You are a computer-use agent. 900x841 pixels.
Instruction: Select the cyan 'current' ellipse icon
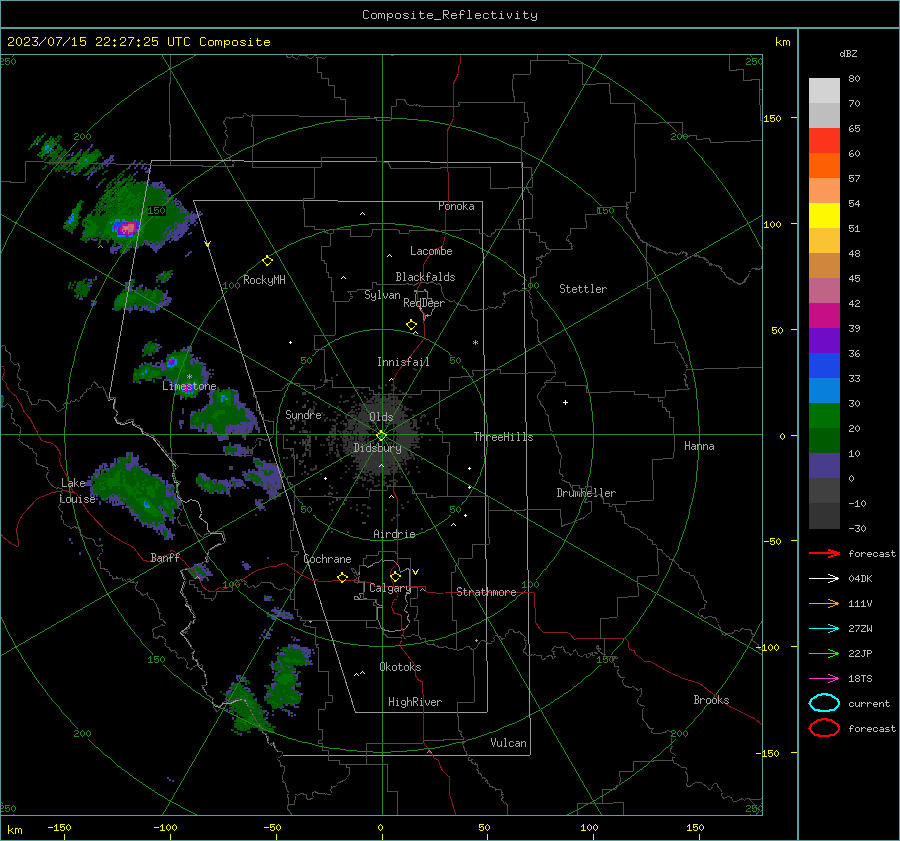824,703
